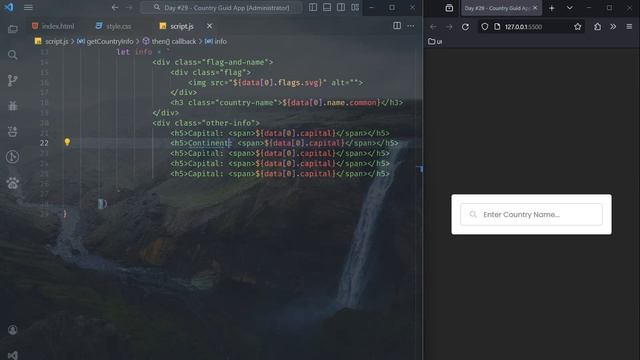This screenshot has height=360, width=640.
Task: Reload the browser page
Action: (x=465, y=27)
